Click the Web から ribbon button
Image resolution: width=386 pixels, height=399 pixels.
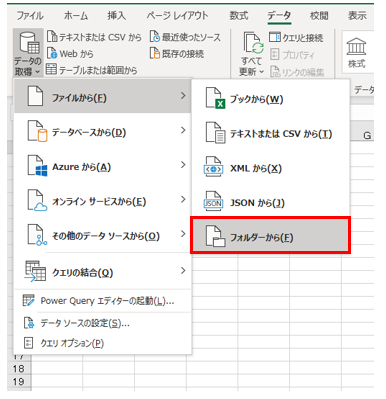pyautogui.click(x=70, y=53)
